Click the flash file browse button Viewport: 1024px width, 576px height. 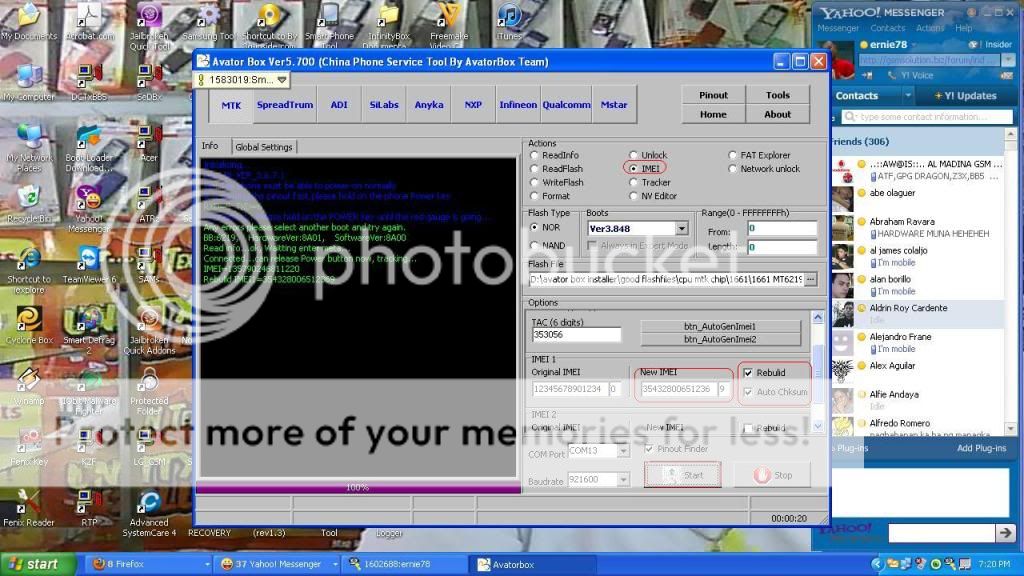click(810, 279)
